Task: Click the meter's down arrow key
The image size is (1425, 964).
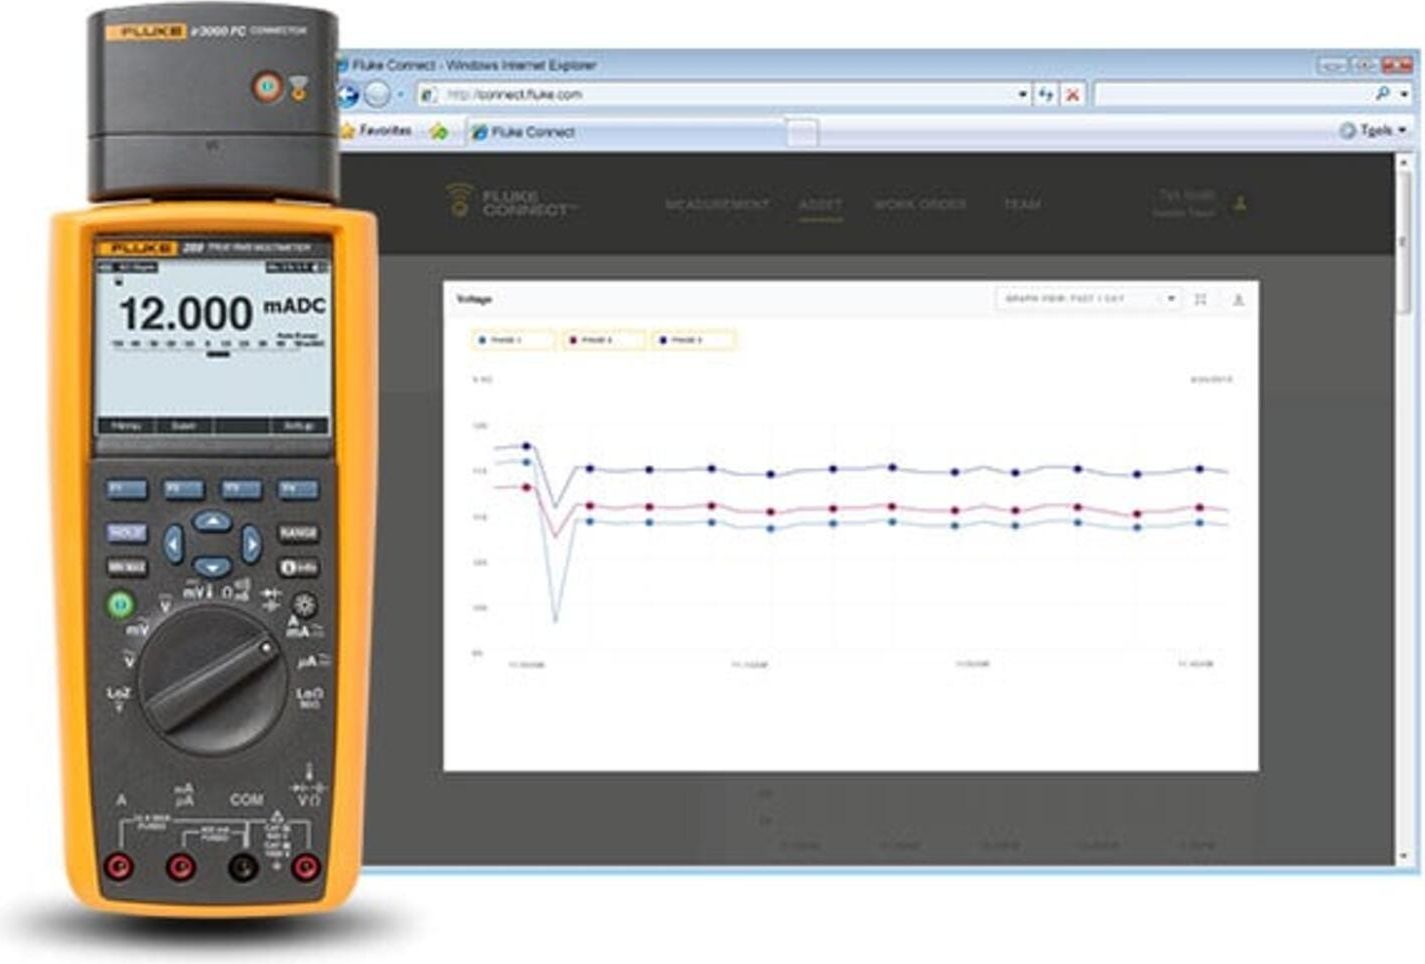Action: click(x=212, y=567)
